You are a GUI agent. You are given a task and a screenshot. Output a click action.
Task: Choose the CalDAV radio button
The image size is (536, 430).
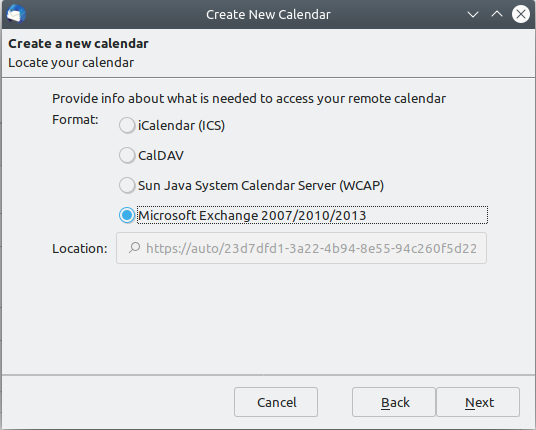pyautogui.click(x=127, y=156)
